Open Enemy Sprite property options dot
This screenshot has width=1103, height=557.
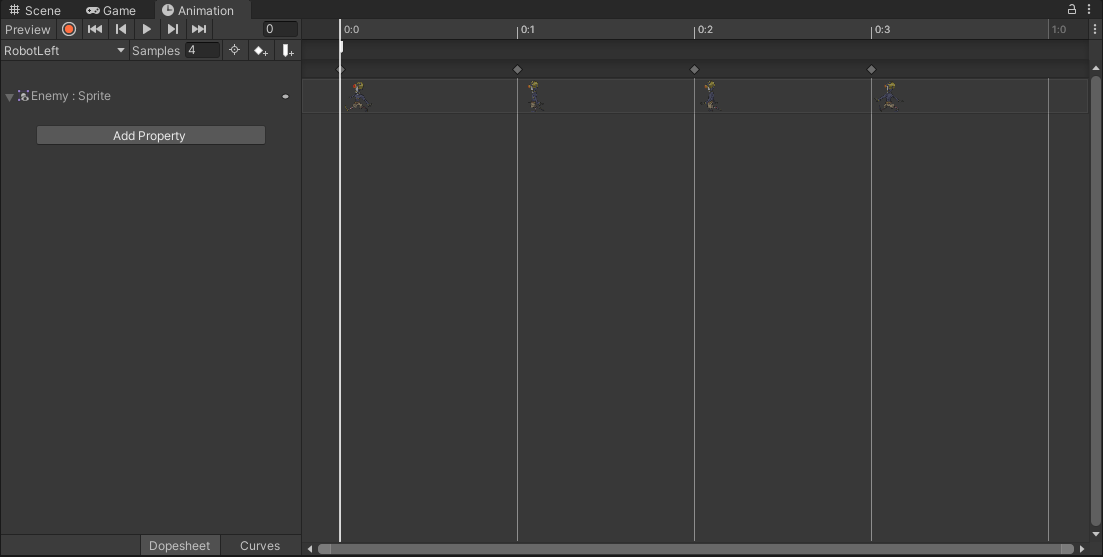(x=285, y=96)
